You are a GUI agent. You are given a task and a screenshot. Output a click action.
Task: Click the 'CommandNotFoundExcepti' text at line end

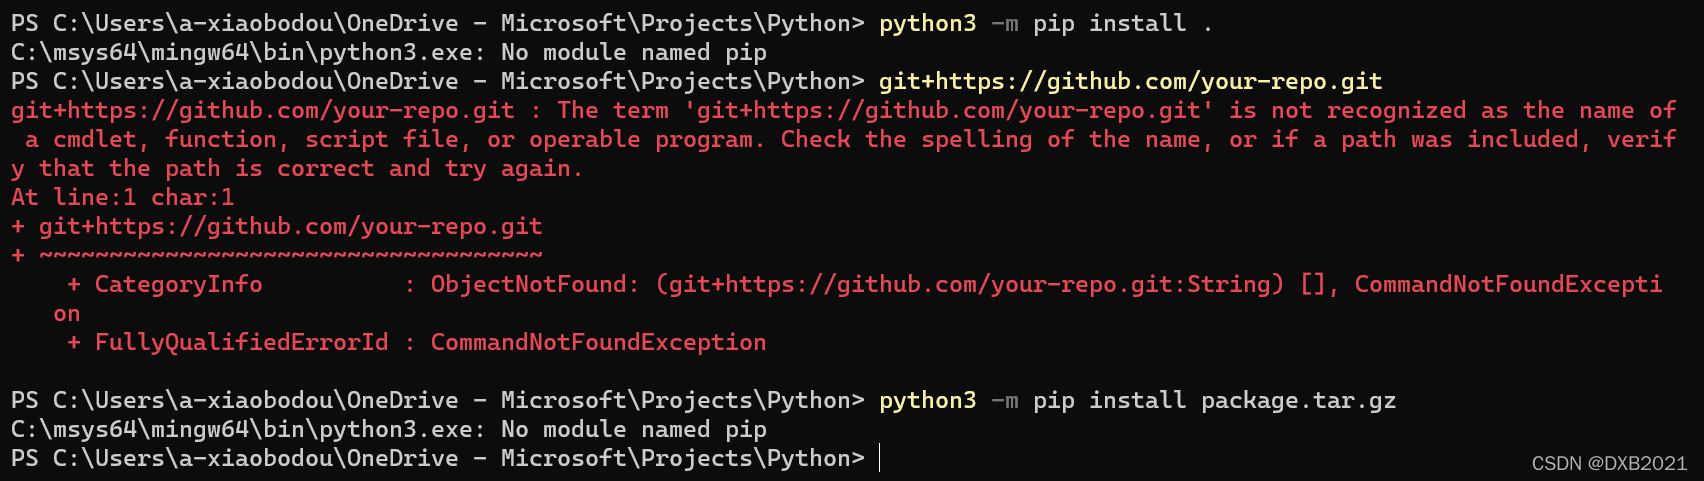1508,284
